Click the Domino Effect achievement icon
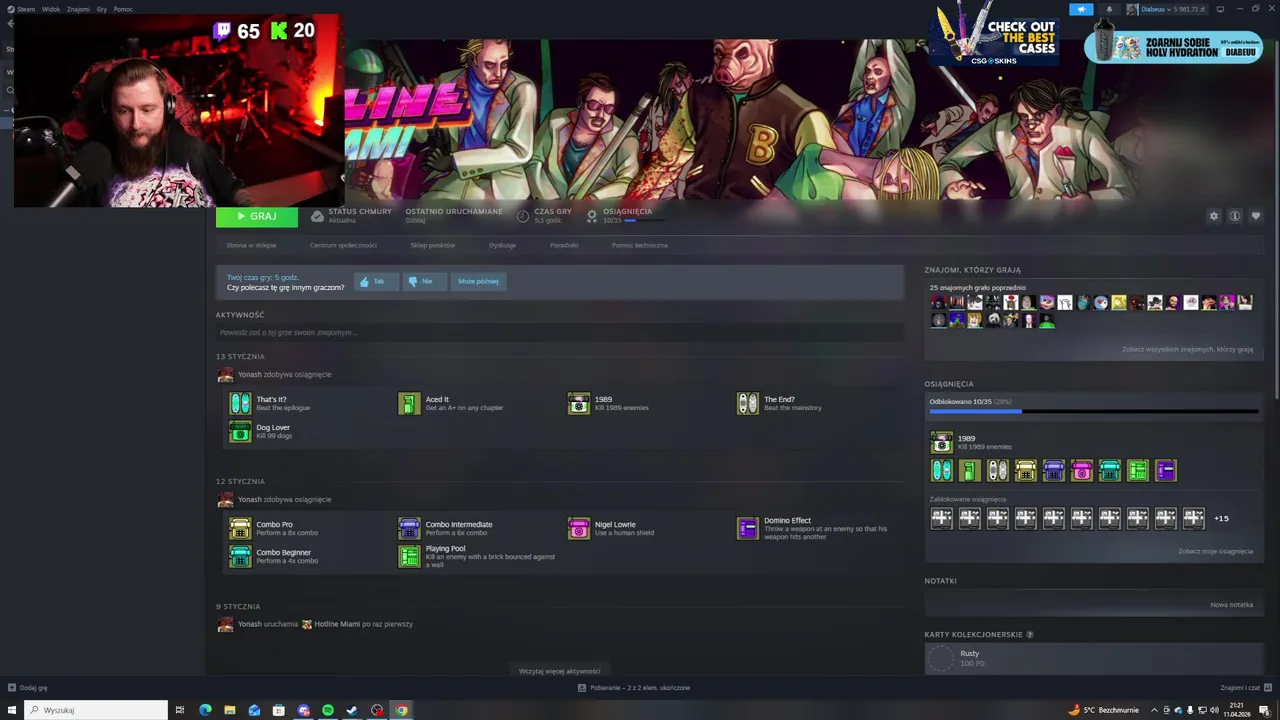1280x720 pixels. pyautogui.click(x=748, y=528)
